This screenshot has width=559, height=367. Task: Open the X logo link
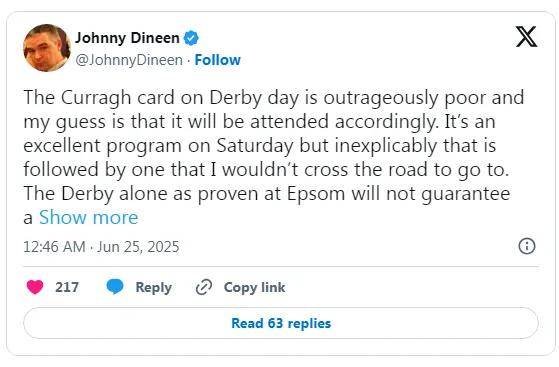[x=526, y=36]
